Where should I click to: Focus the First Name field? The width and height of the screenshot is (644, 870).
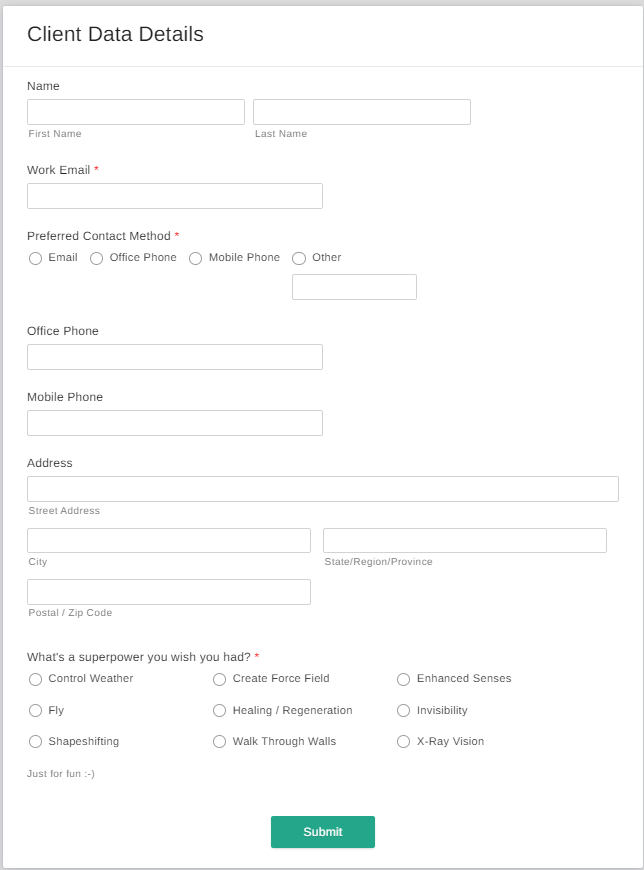point(136,112)
